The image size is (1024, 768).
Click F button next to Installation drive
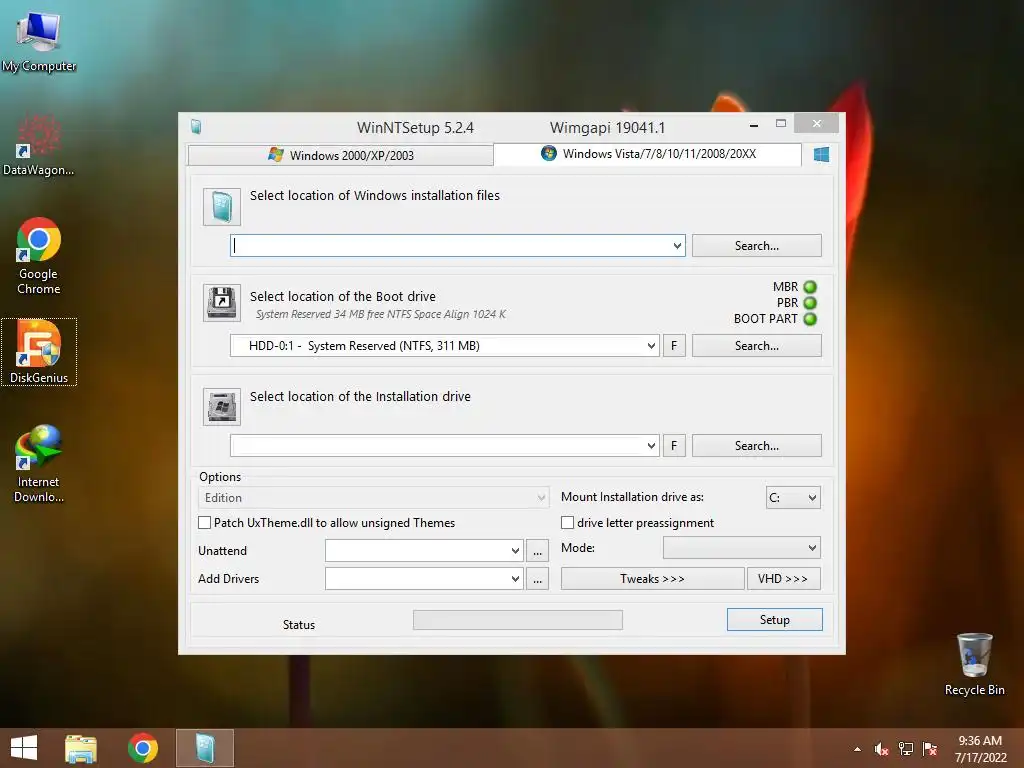click(674, 445)
